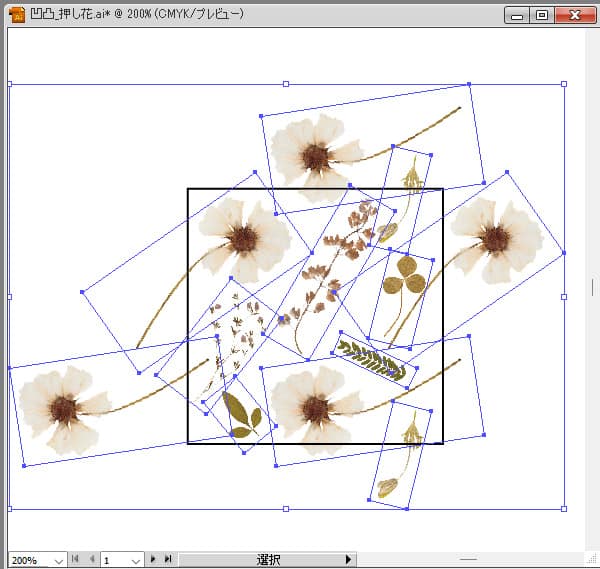Go to the previous artboard

click(x=91, y=560)
